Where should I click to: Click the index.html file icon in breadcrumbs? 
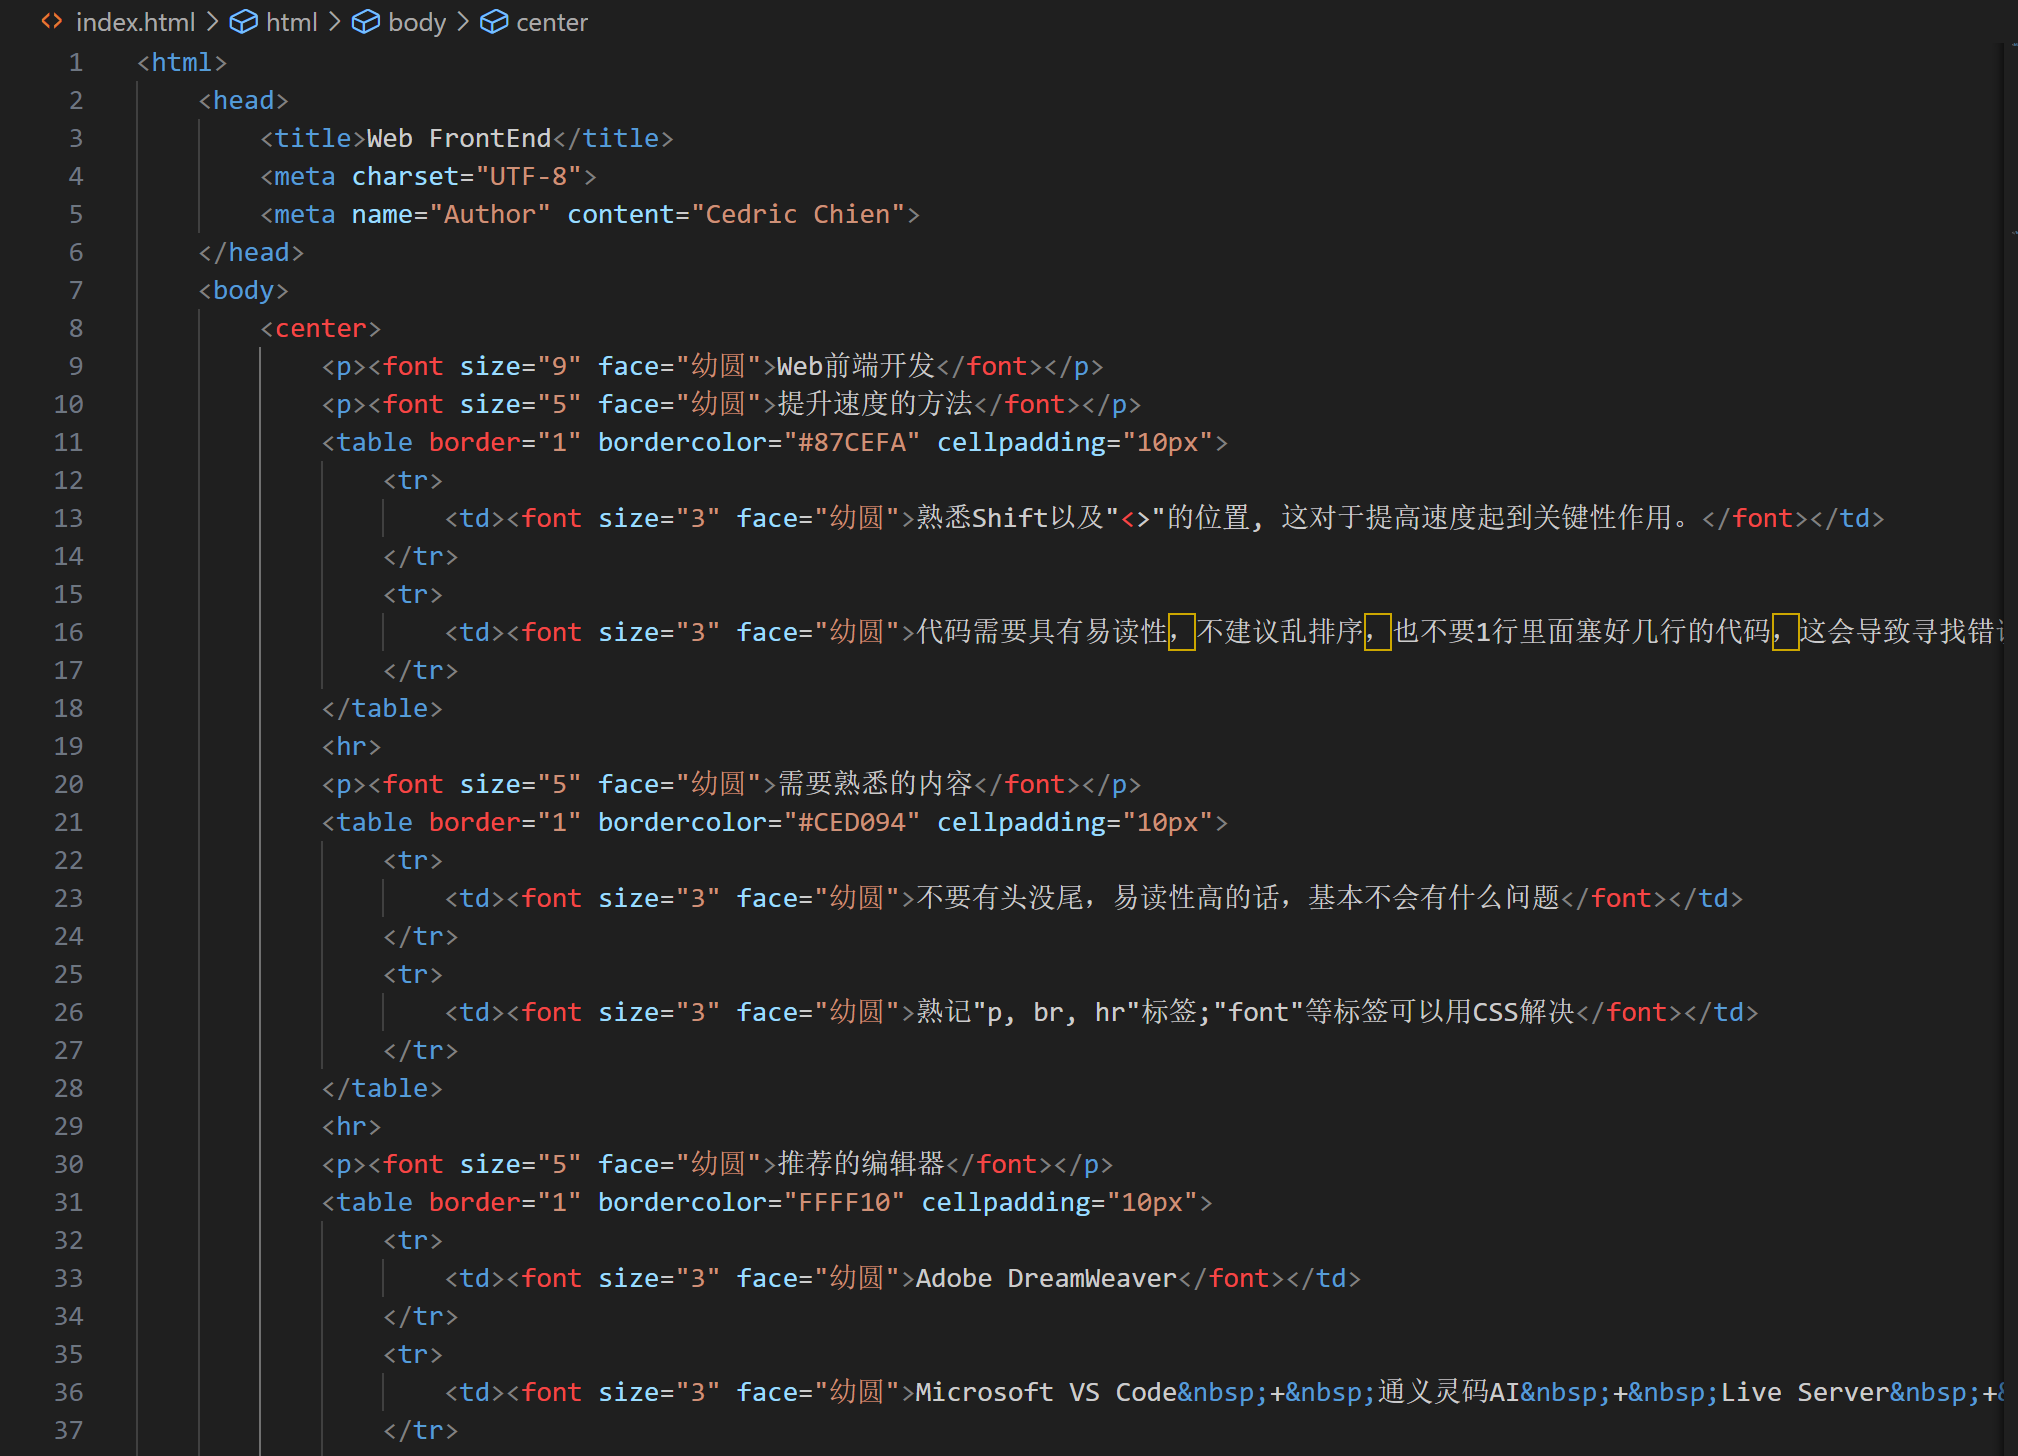tap(51, 21)
